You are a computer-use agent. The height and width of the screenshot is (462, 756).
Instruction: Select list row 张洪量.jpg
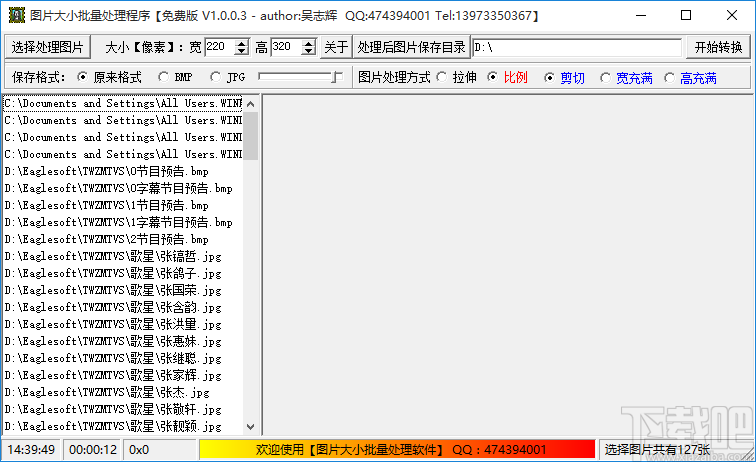coord(123,324)
